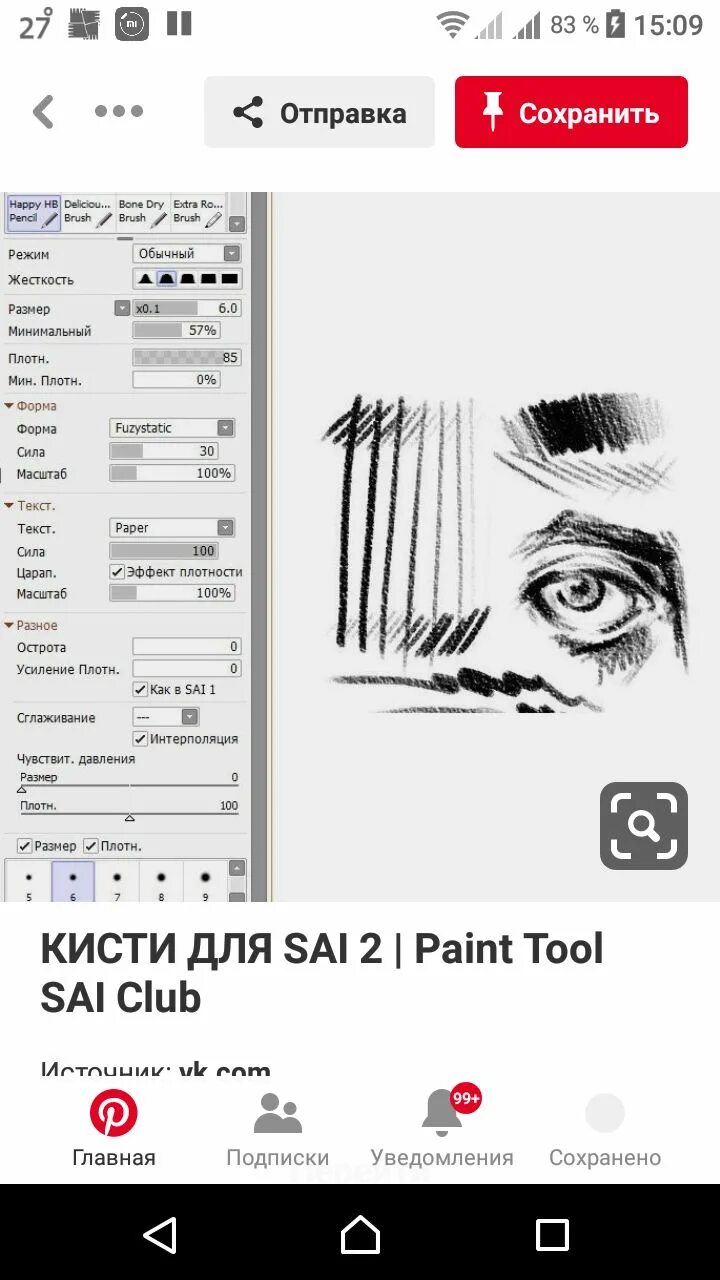Viewport: 720px width, 1280px height.
Task: Select brush size dot 8
Action: [161, 883]
